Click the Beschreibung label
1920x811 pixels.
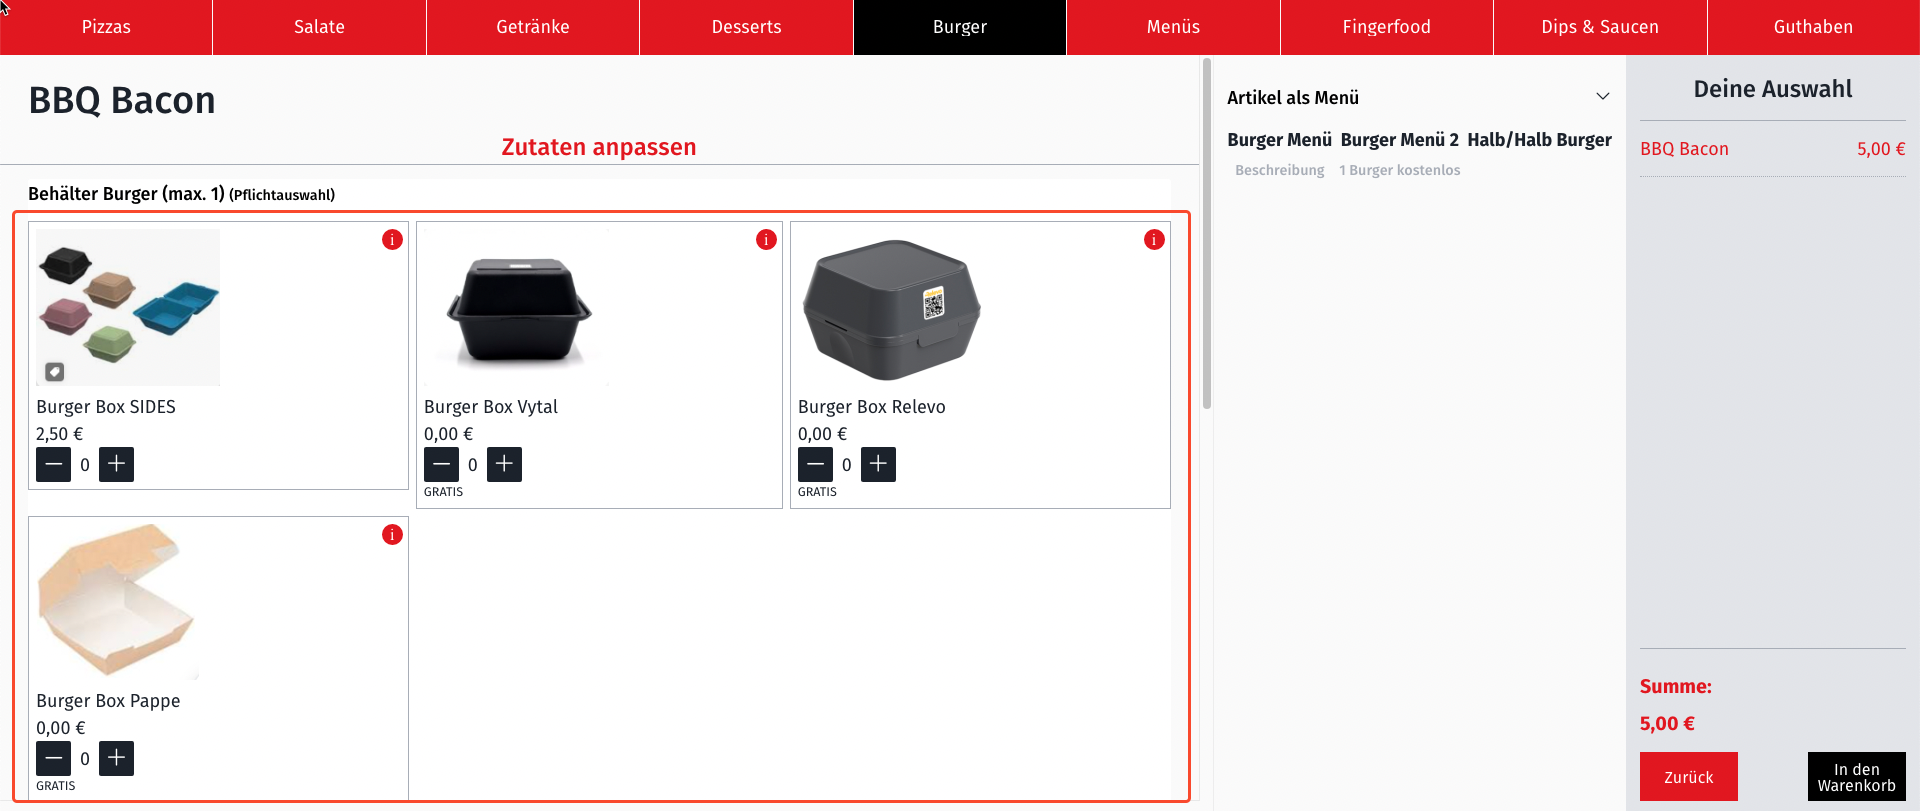(x=1279, y=170)
